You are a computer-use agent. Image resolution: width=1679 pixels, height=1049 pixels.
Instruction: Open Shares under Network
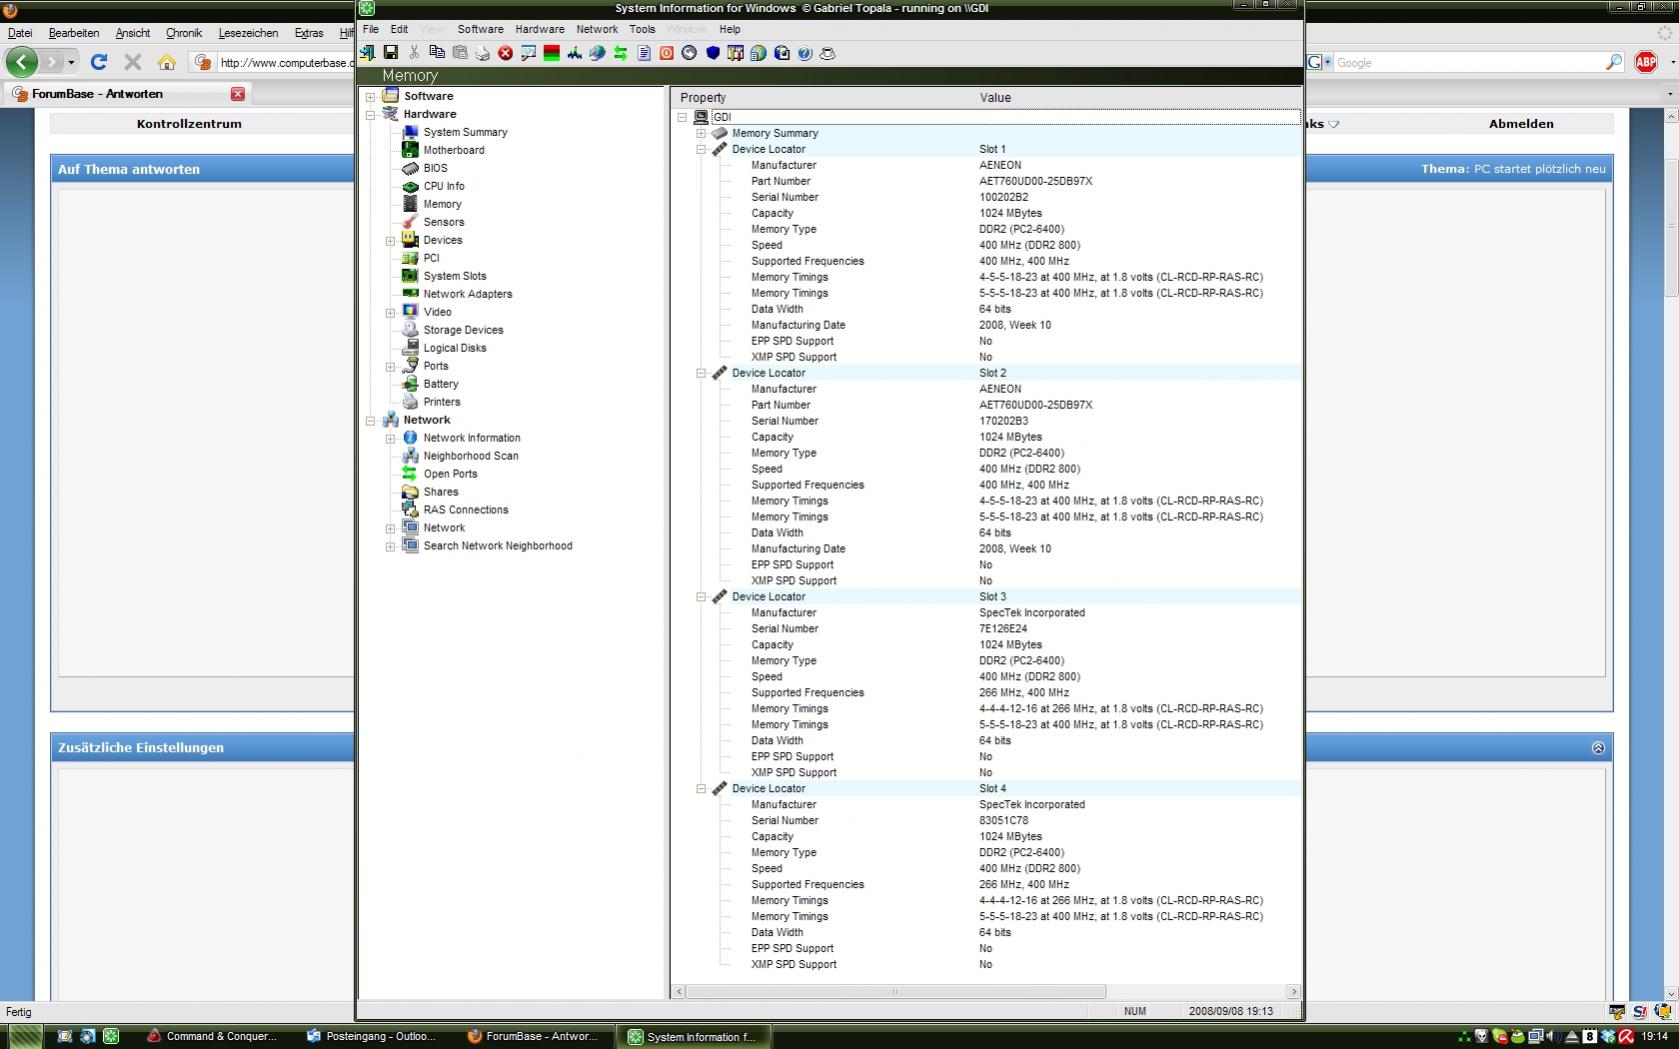pos(440,492)
